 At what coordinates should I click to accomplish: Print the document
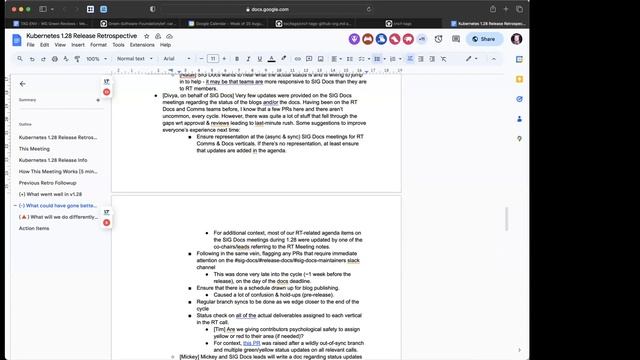pos(55,59)
